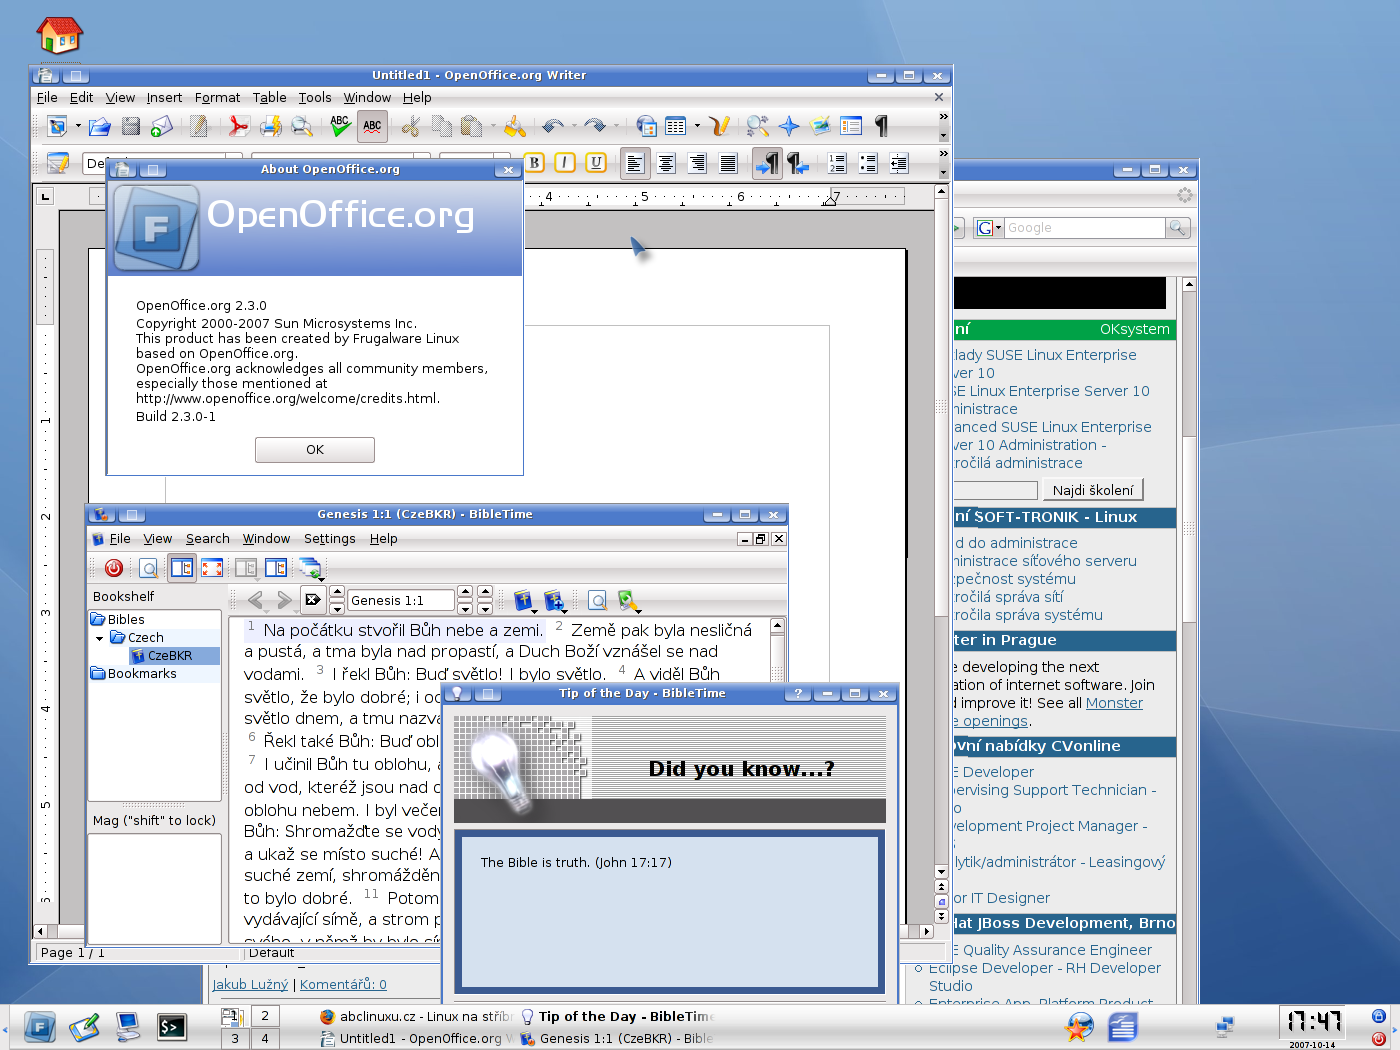This screenshot has height=1050, width=1400.
Task: Open the Settings menu in BibleTime
Action: (330, 539)
